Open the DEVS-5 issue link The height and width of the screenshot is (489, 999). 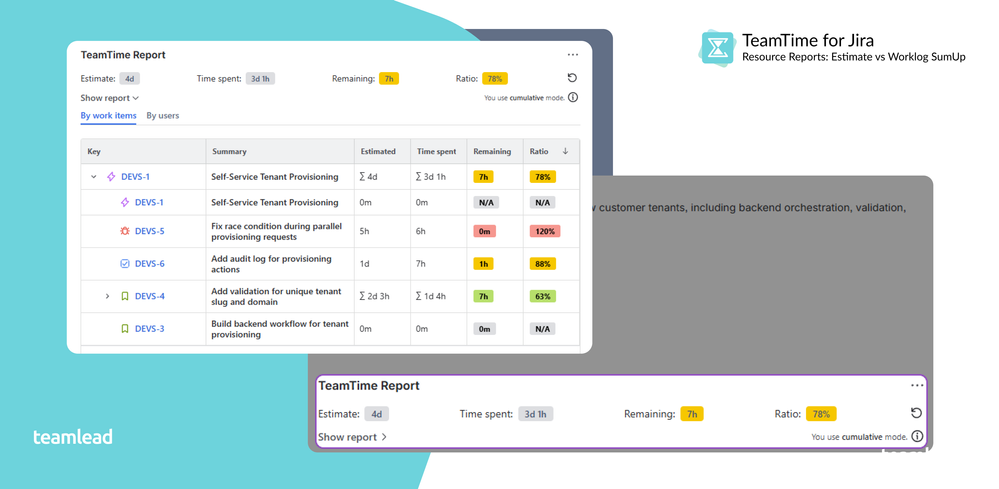click(x=150, y=231)
